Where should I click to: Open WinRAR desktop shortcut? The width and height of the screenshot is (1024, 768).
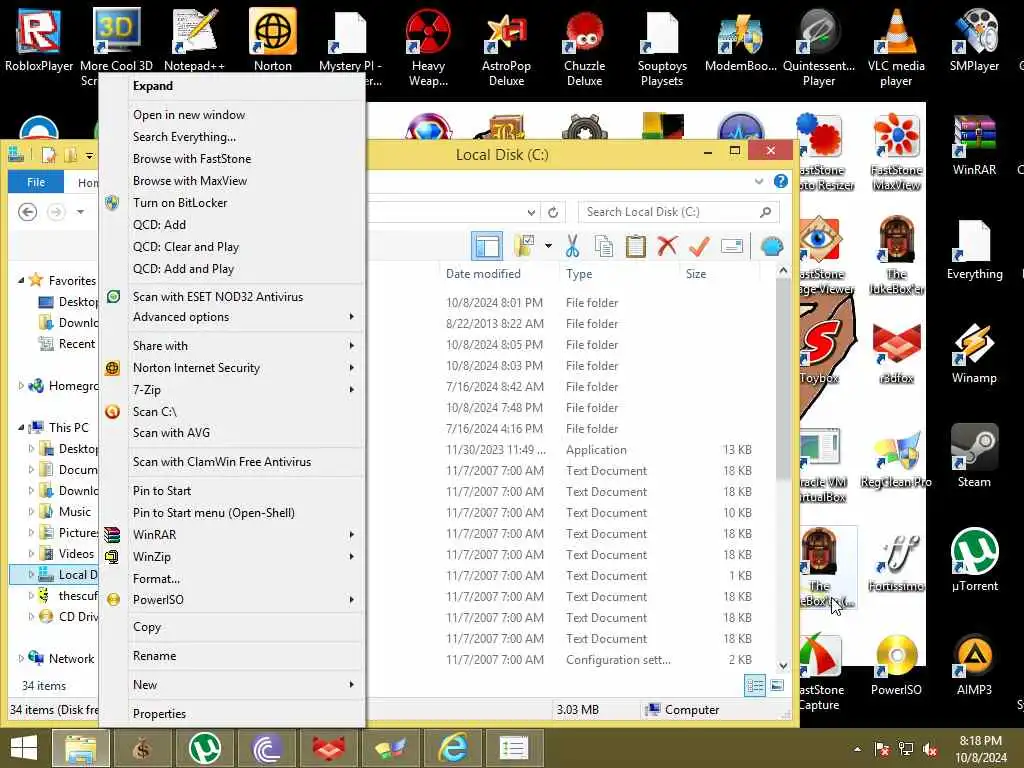[x=974, y=145]
